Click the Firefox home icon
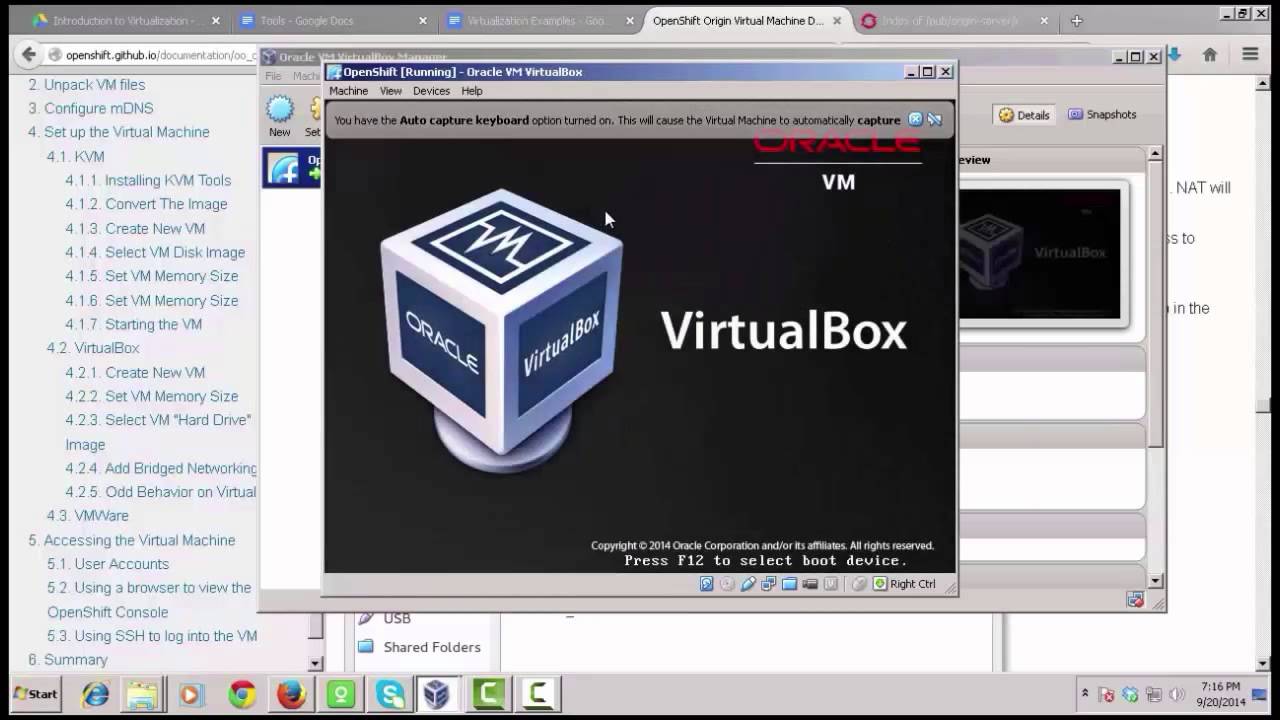The image size is (1280, 720). [x=1210, y=55]
